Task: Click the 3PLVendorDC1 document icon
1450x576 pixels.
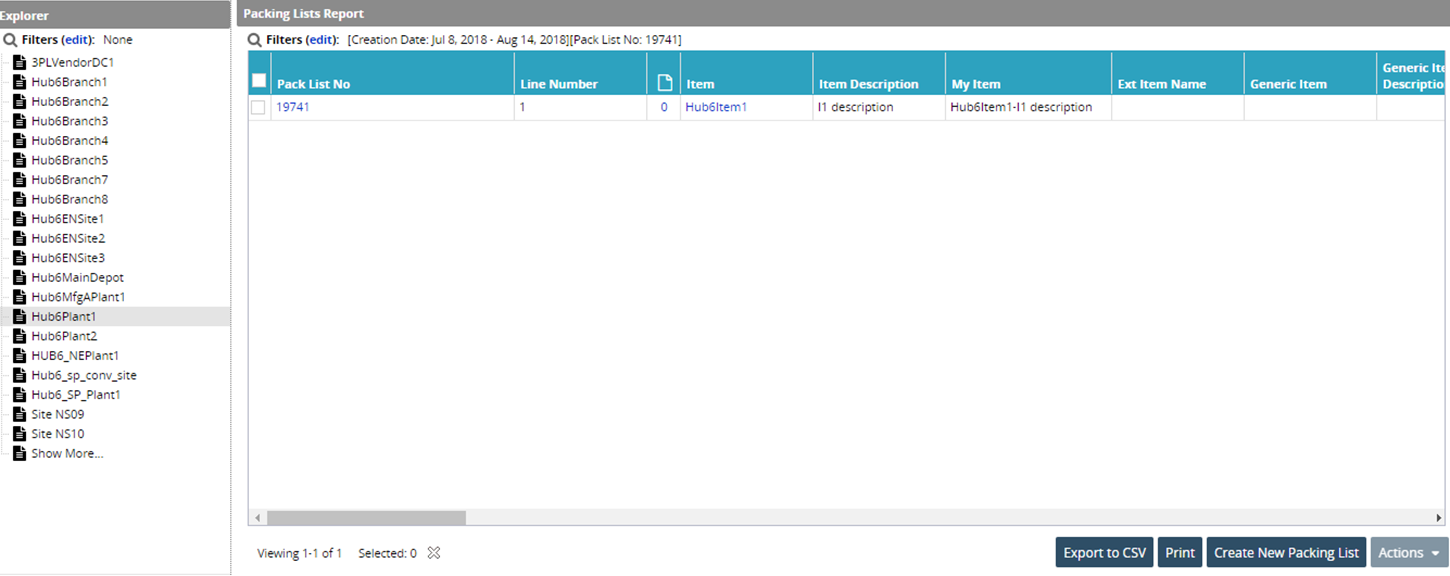Action: [x=19, y=62]
